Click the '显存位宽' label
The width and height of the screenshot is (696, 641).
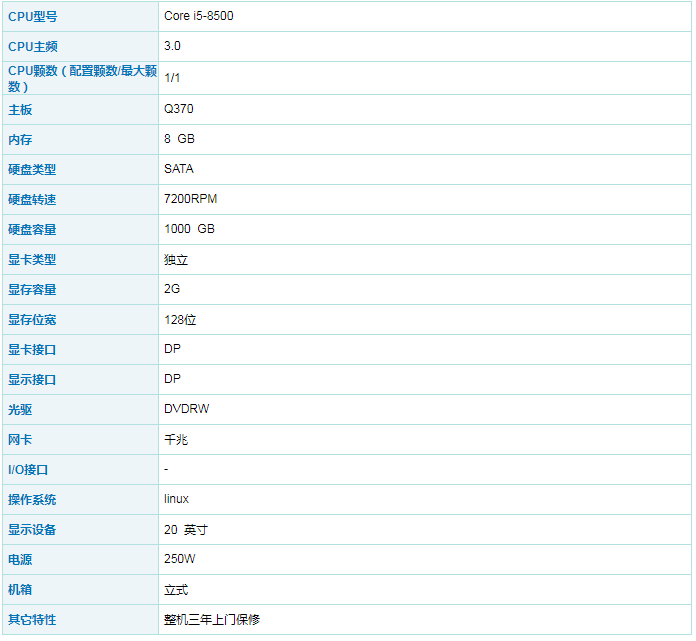32,320
